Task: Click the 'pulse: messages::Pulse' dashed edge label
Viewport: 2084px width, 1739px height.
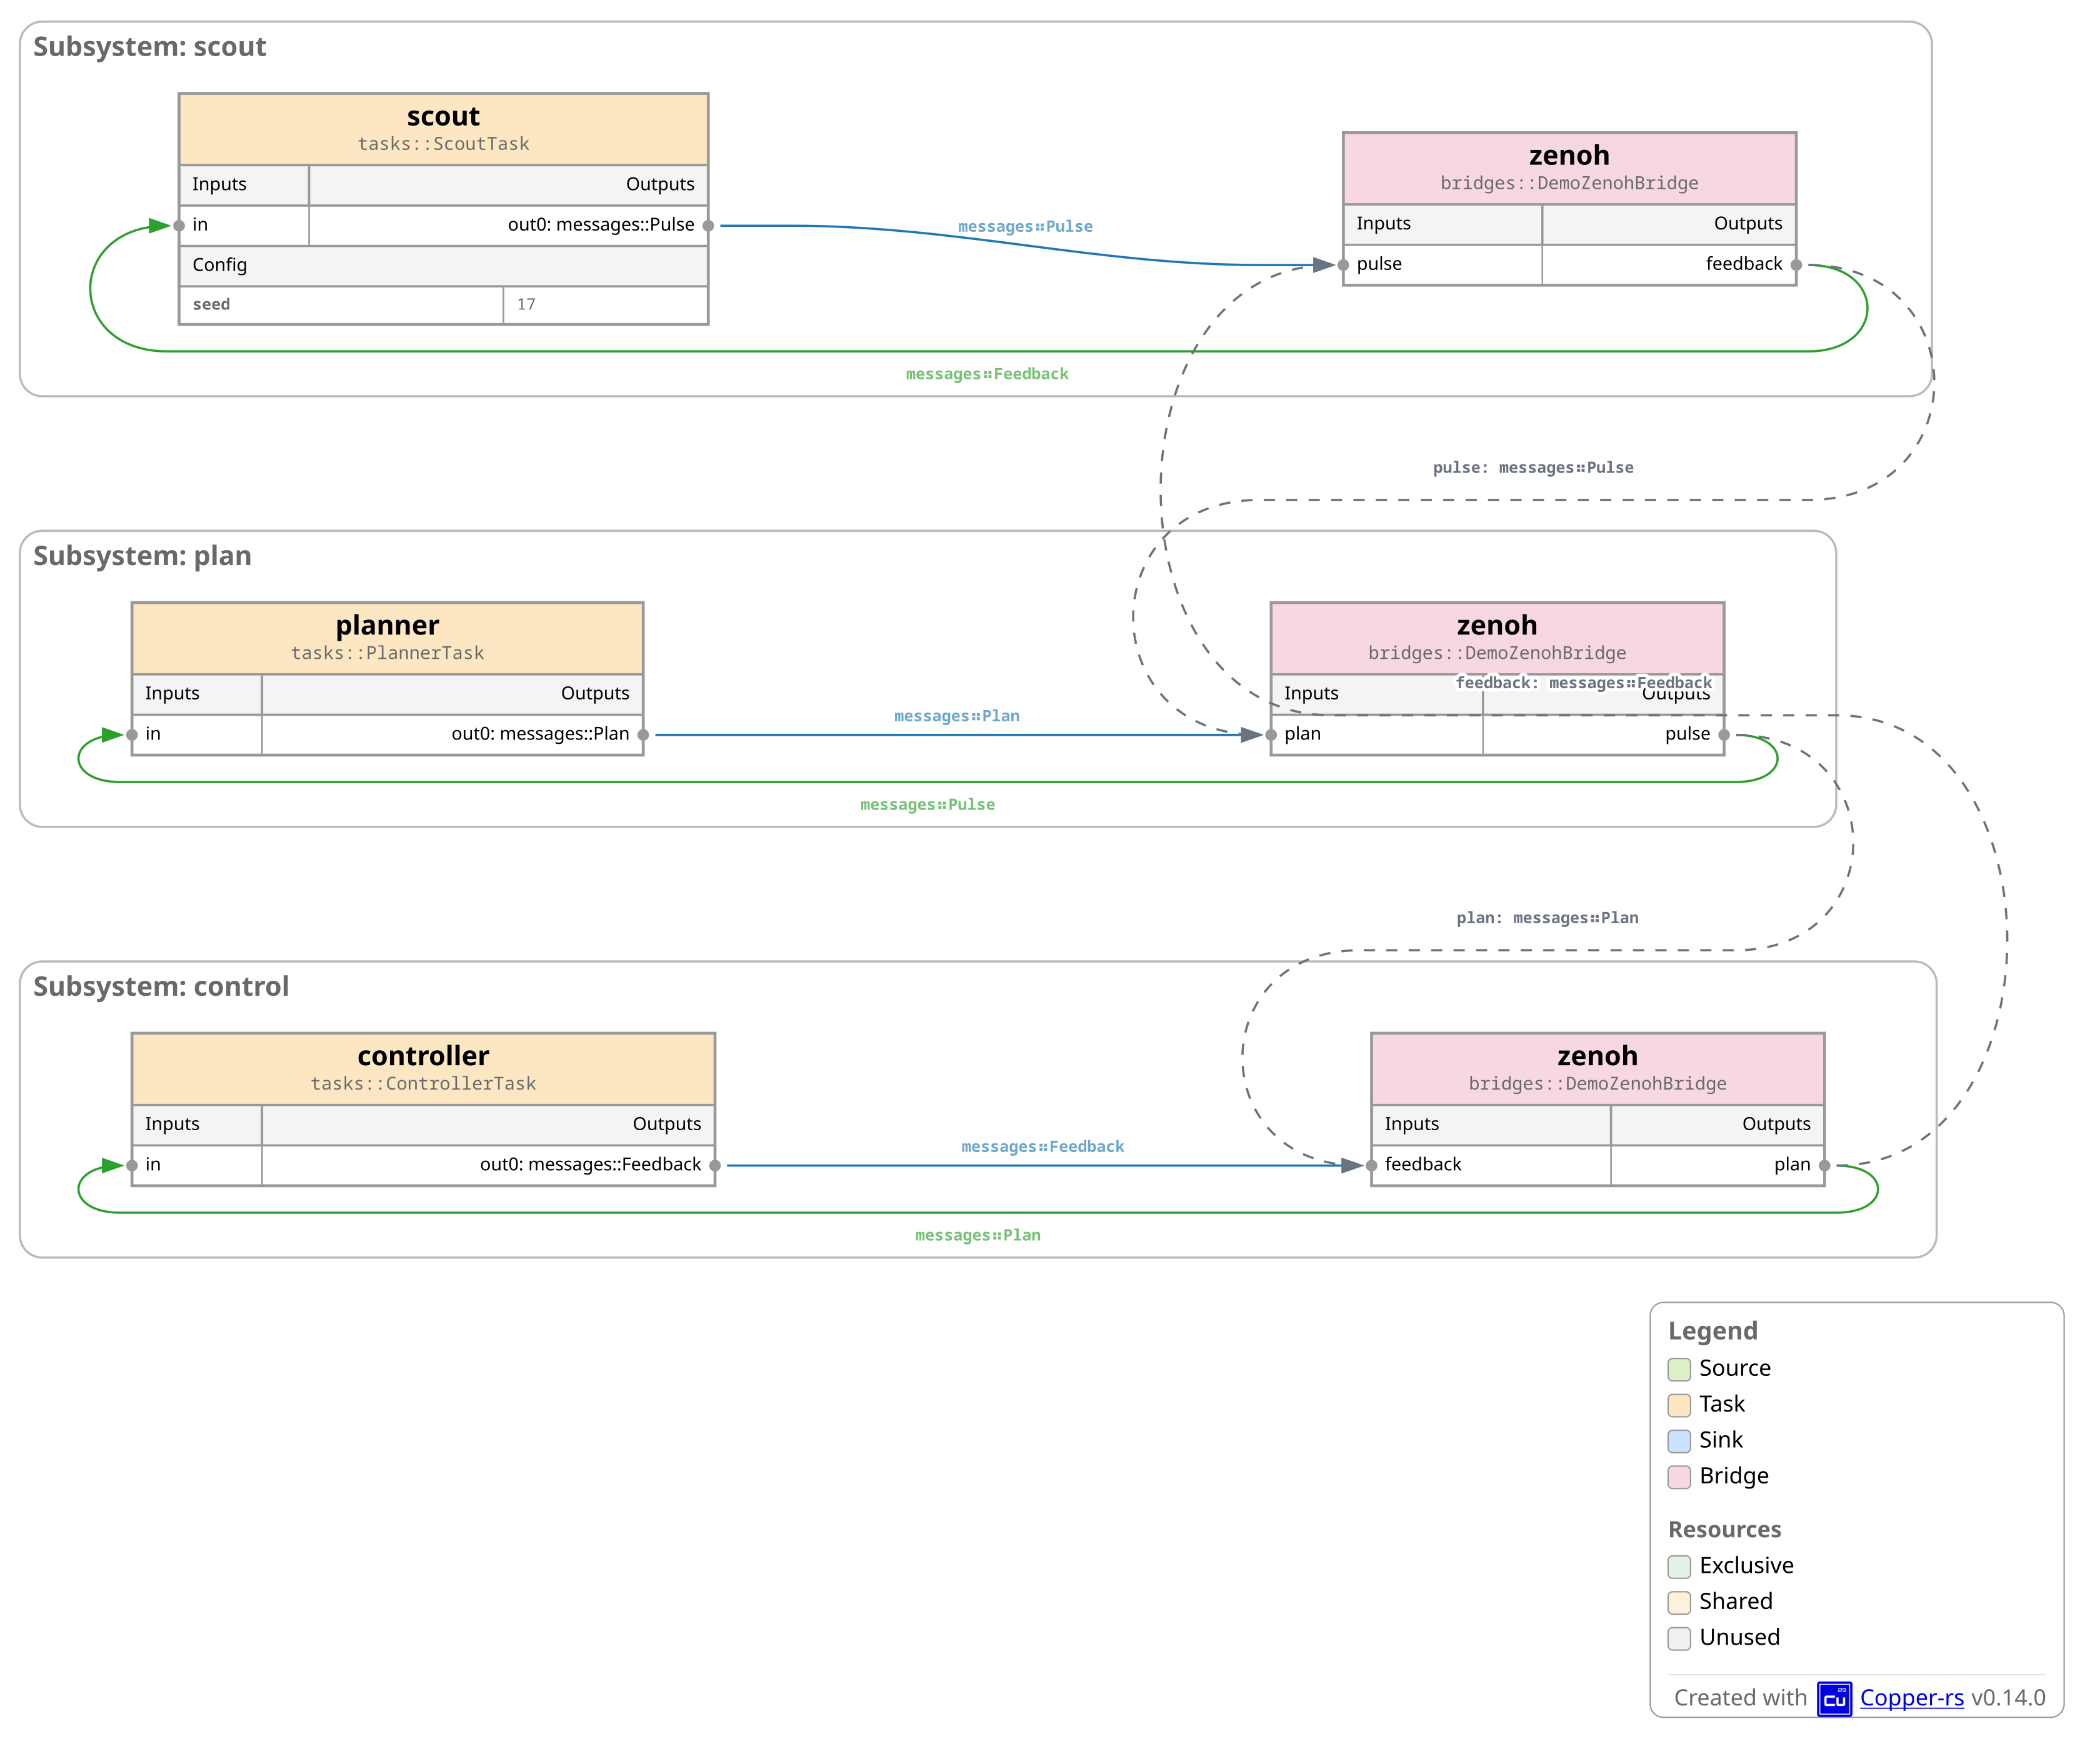Action: click(x=1532, y=468)
